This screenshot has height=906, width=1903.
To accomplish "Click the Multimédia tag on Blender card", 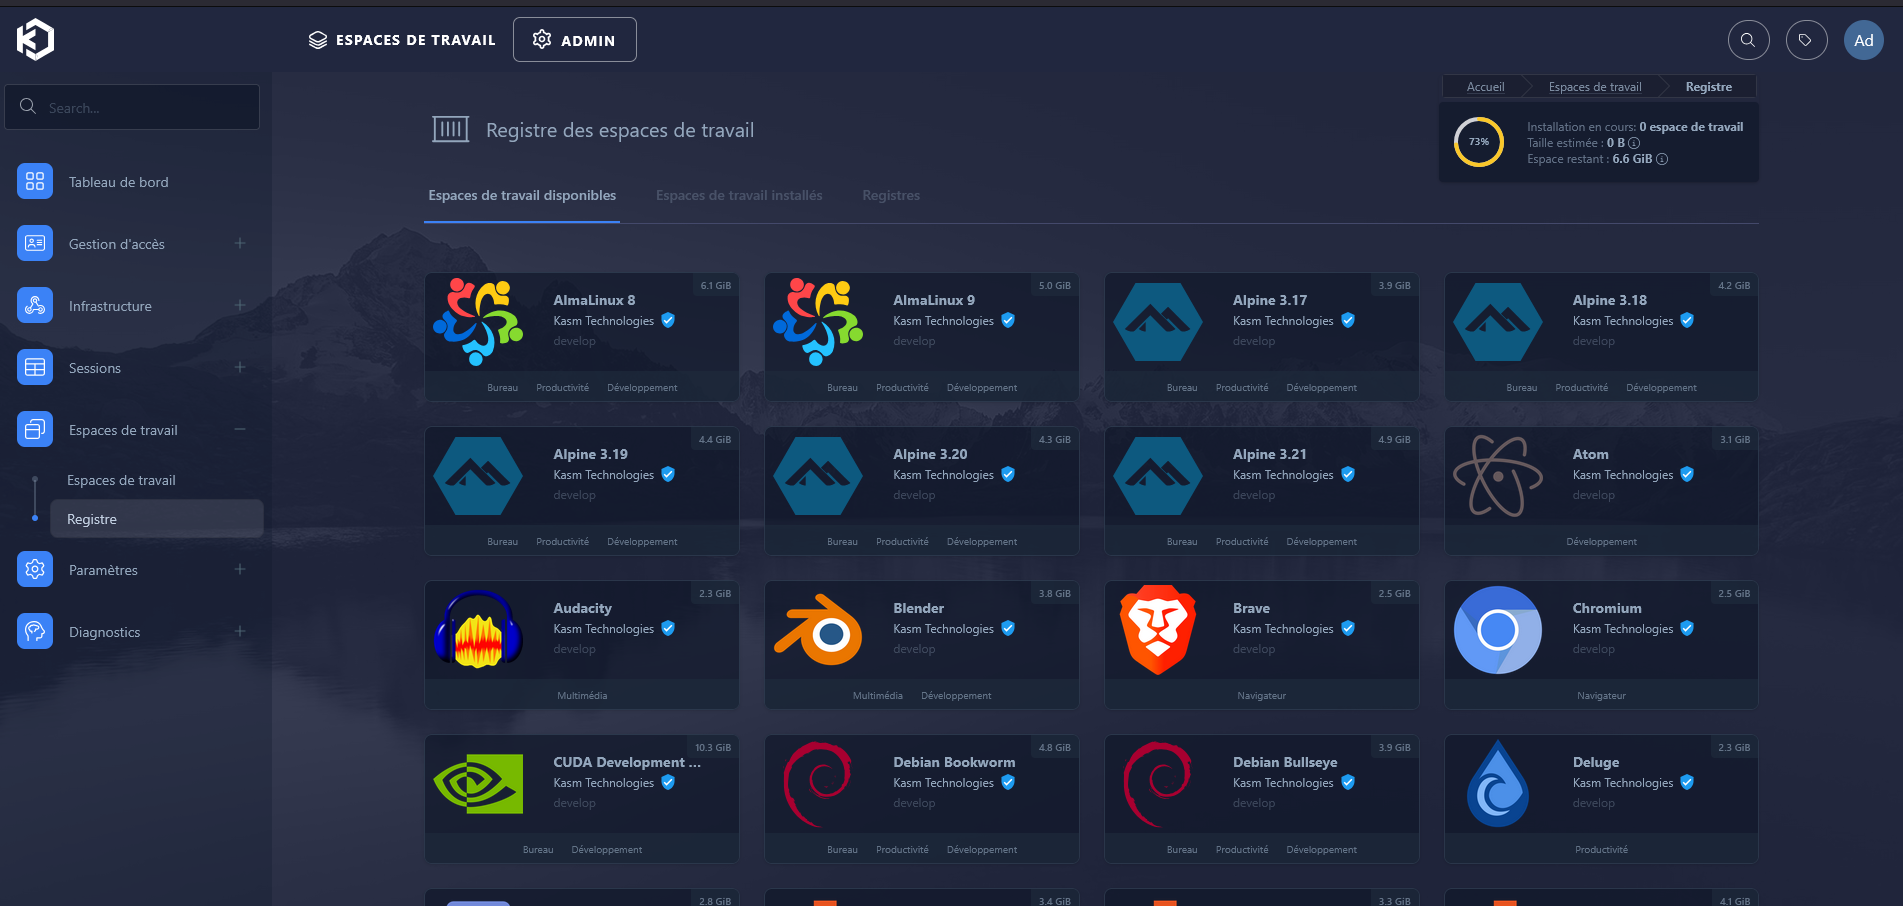I will click(877, 696).
